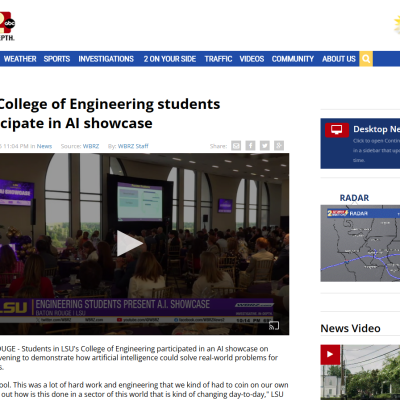Open the Traffic menu
The width and height of the screenshot is (400, 400).
[x=218, y=59]
